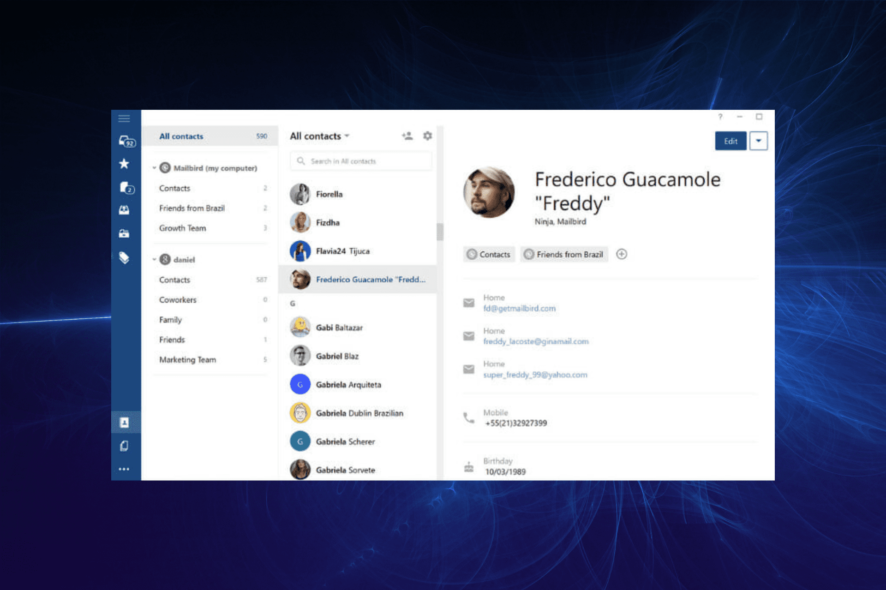This screenshot has height=590, width=886.
Task: Open contact Gabriela Dublin Brazilian
Action: coord(358,413)
